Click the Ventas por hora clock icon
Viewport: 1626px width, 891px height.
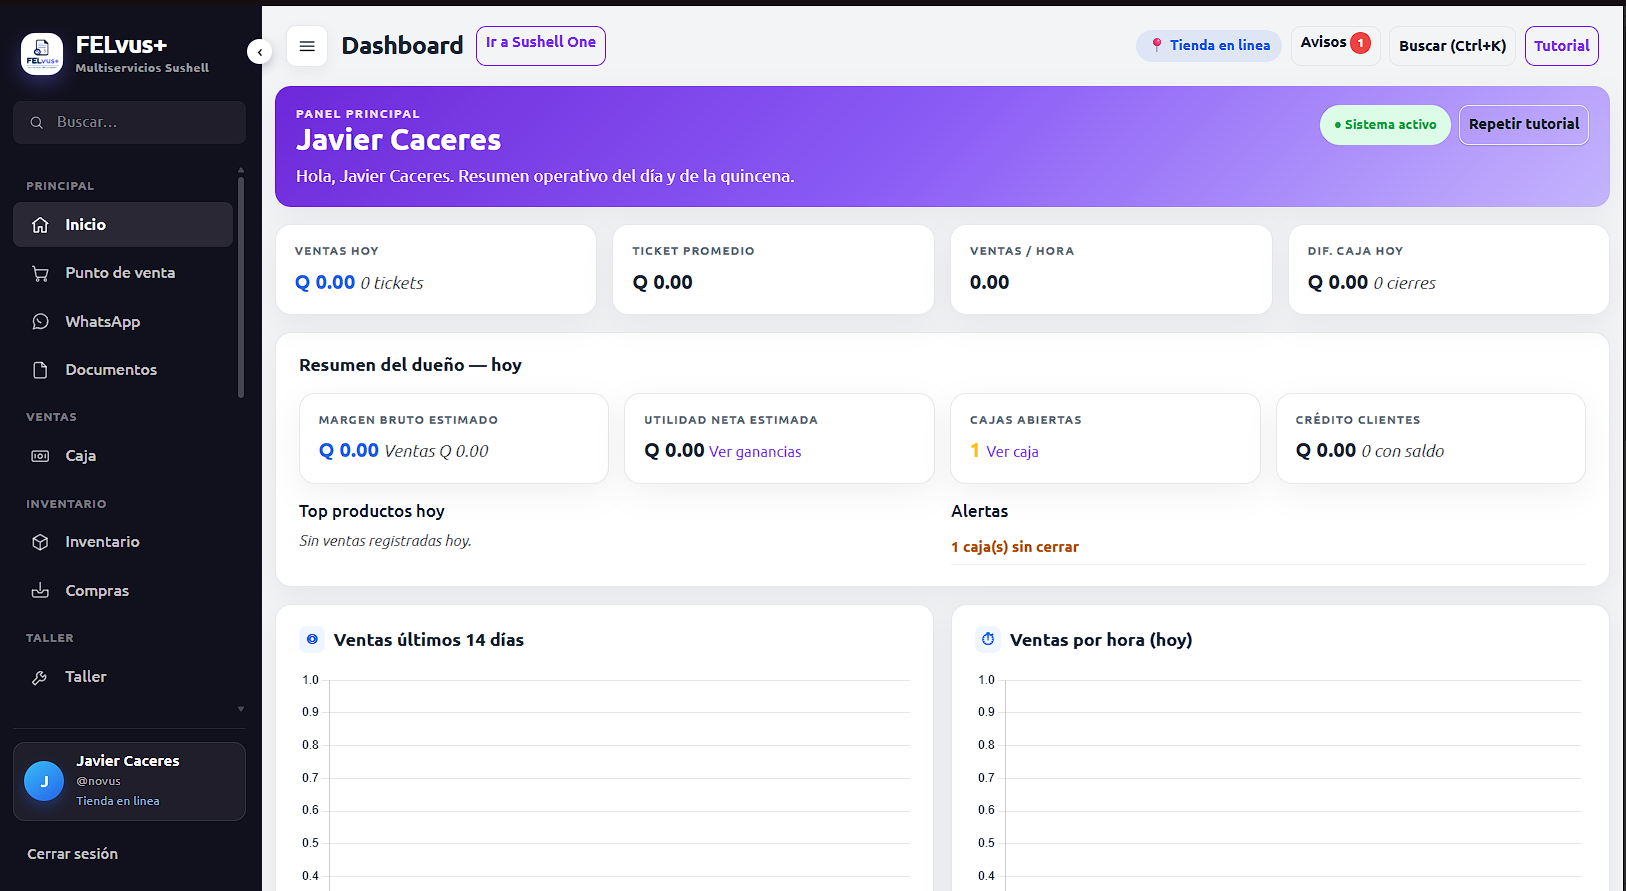click(988, 639)
